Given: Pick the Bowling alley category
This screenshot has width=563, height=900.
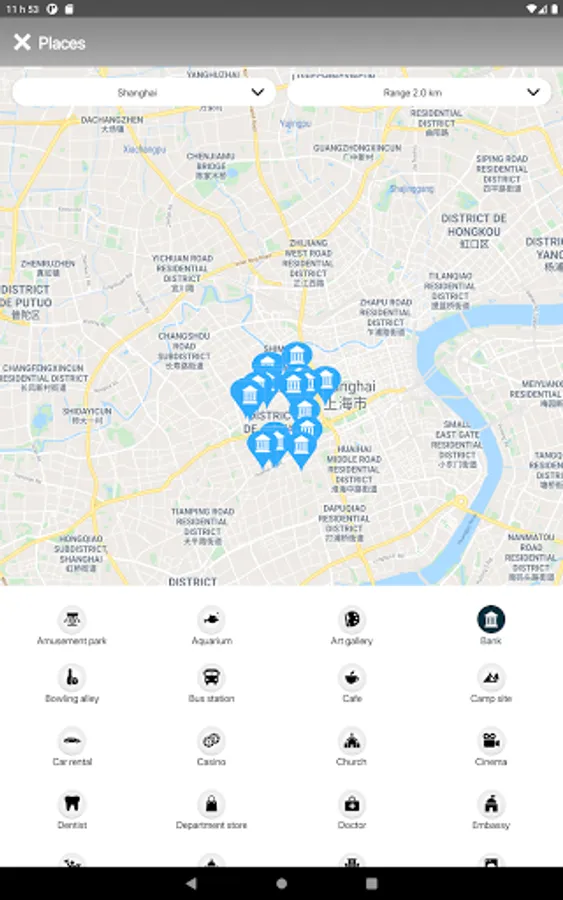Looking at the screenshot, I should [72, 677].
